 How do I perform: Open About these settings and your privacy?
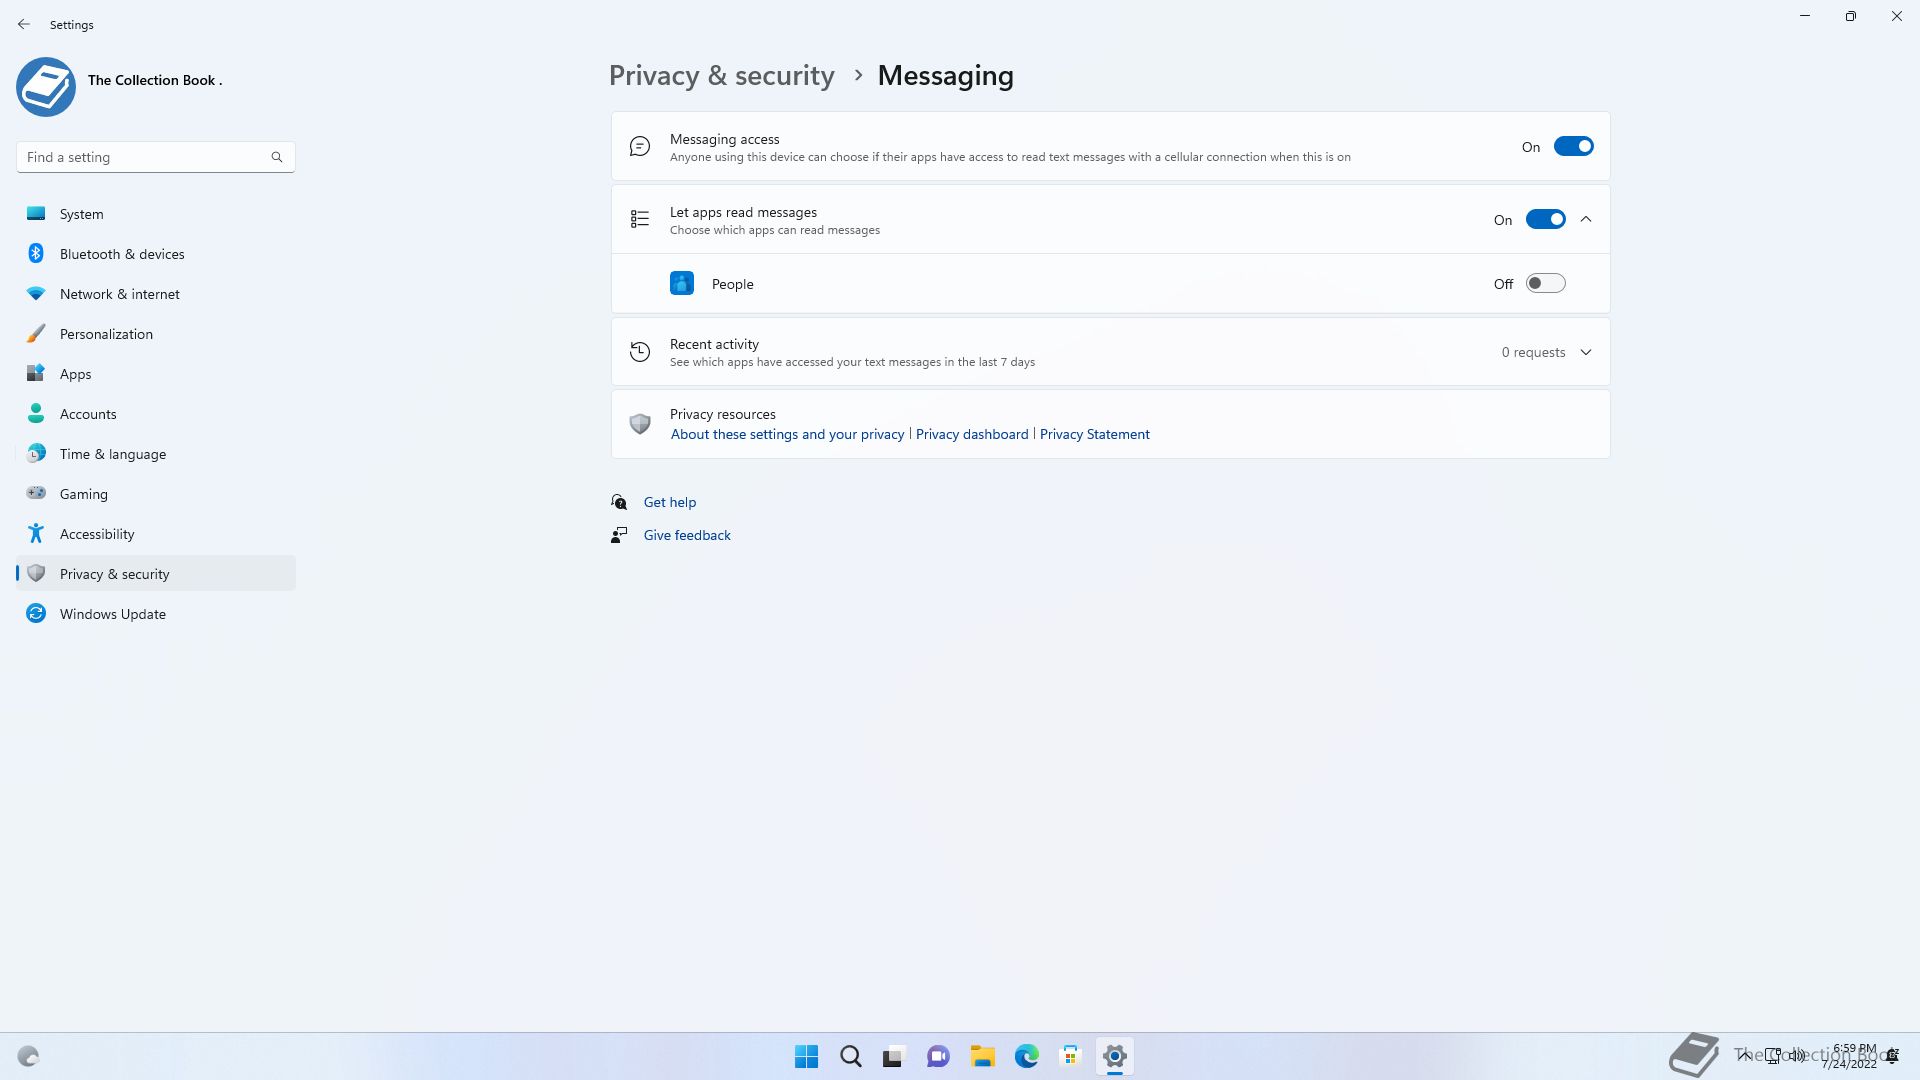click(787, 434)
